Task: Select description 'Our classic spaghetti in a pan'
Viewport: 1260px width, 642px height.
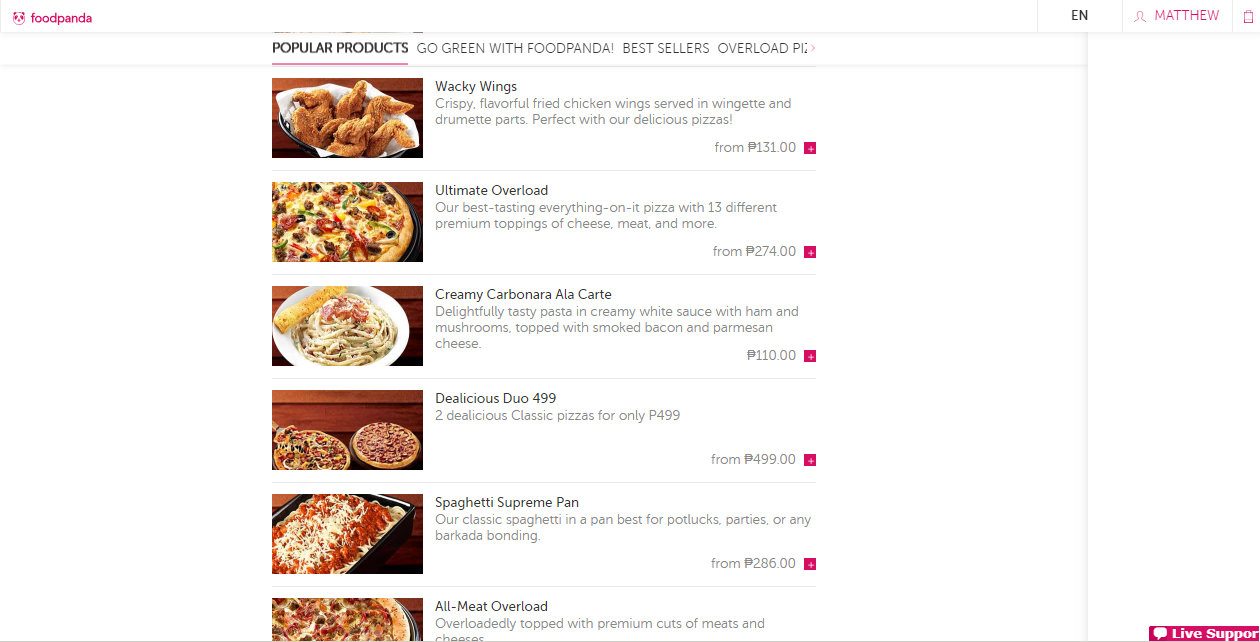Action: pyautogui.click(x=623, y=528)
